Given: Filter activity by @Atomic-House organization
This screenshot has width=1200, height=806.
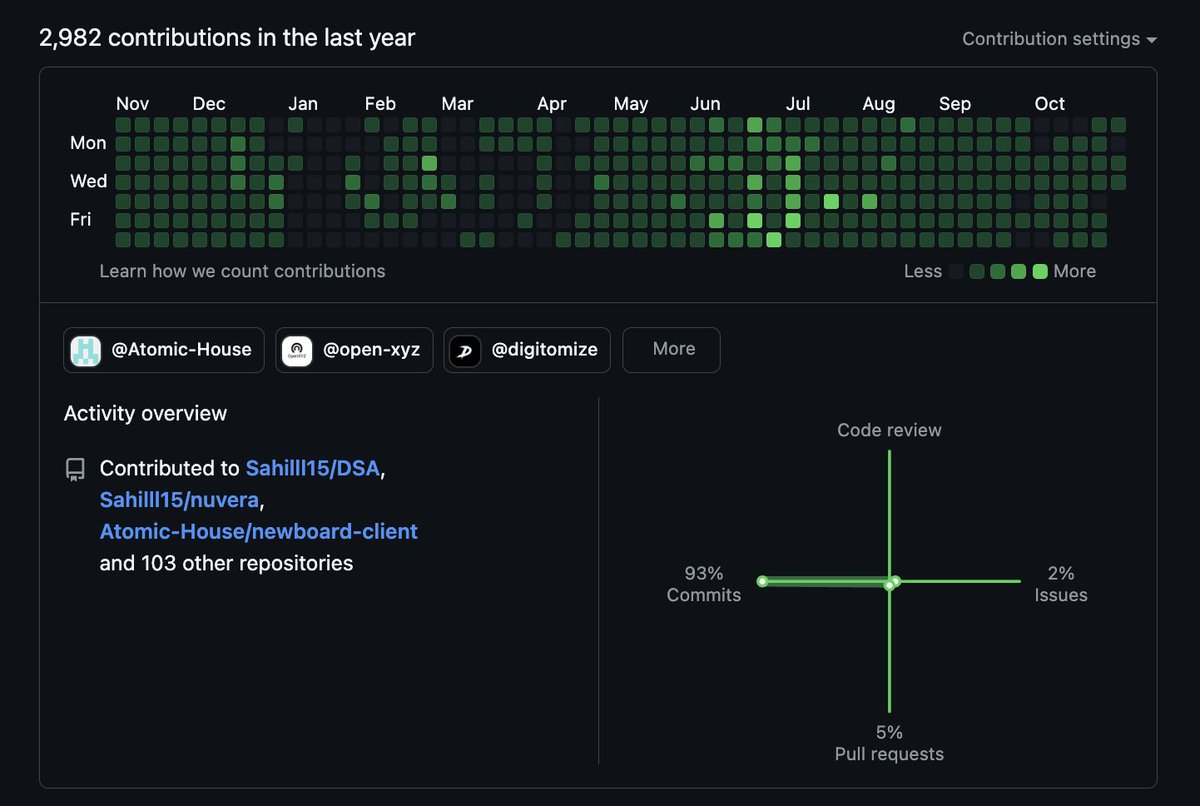Looking at the screenshot, I should point(164,350).
